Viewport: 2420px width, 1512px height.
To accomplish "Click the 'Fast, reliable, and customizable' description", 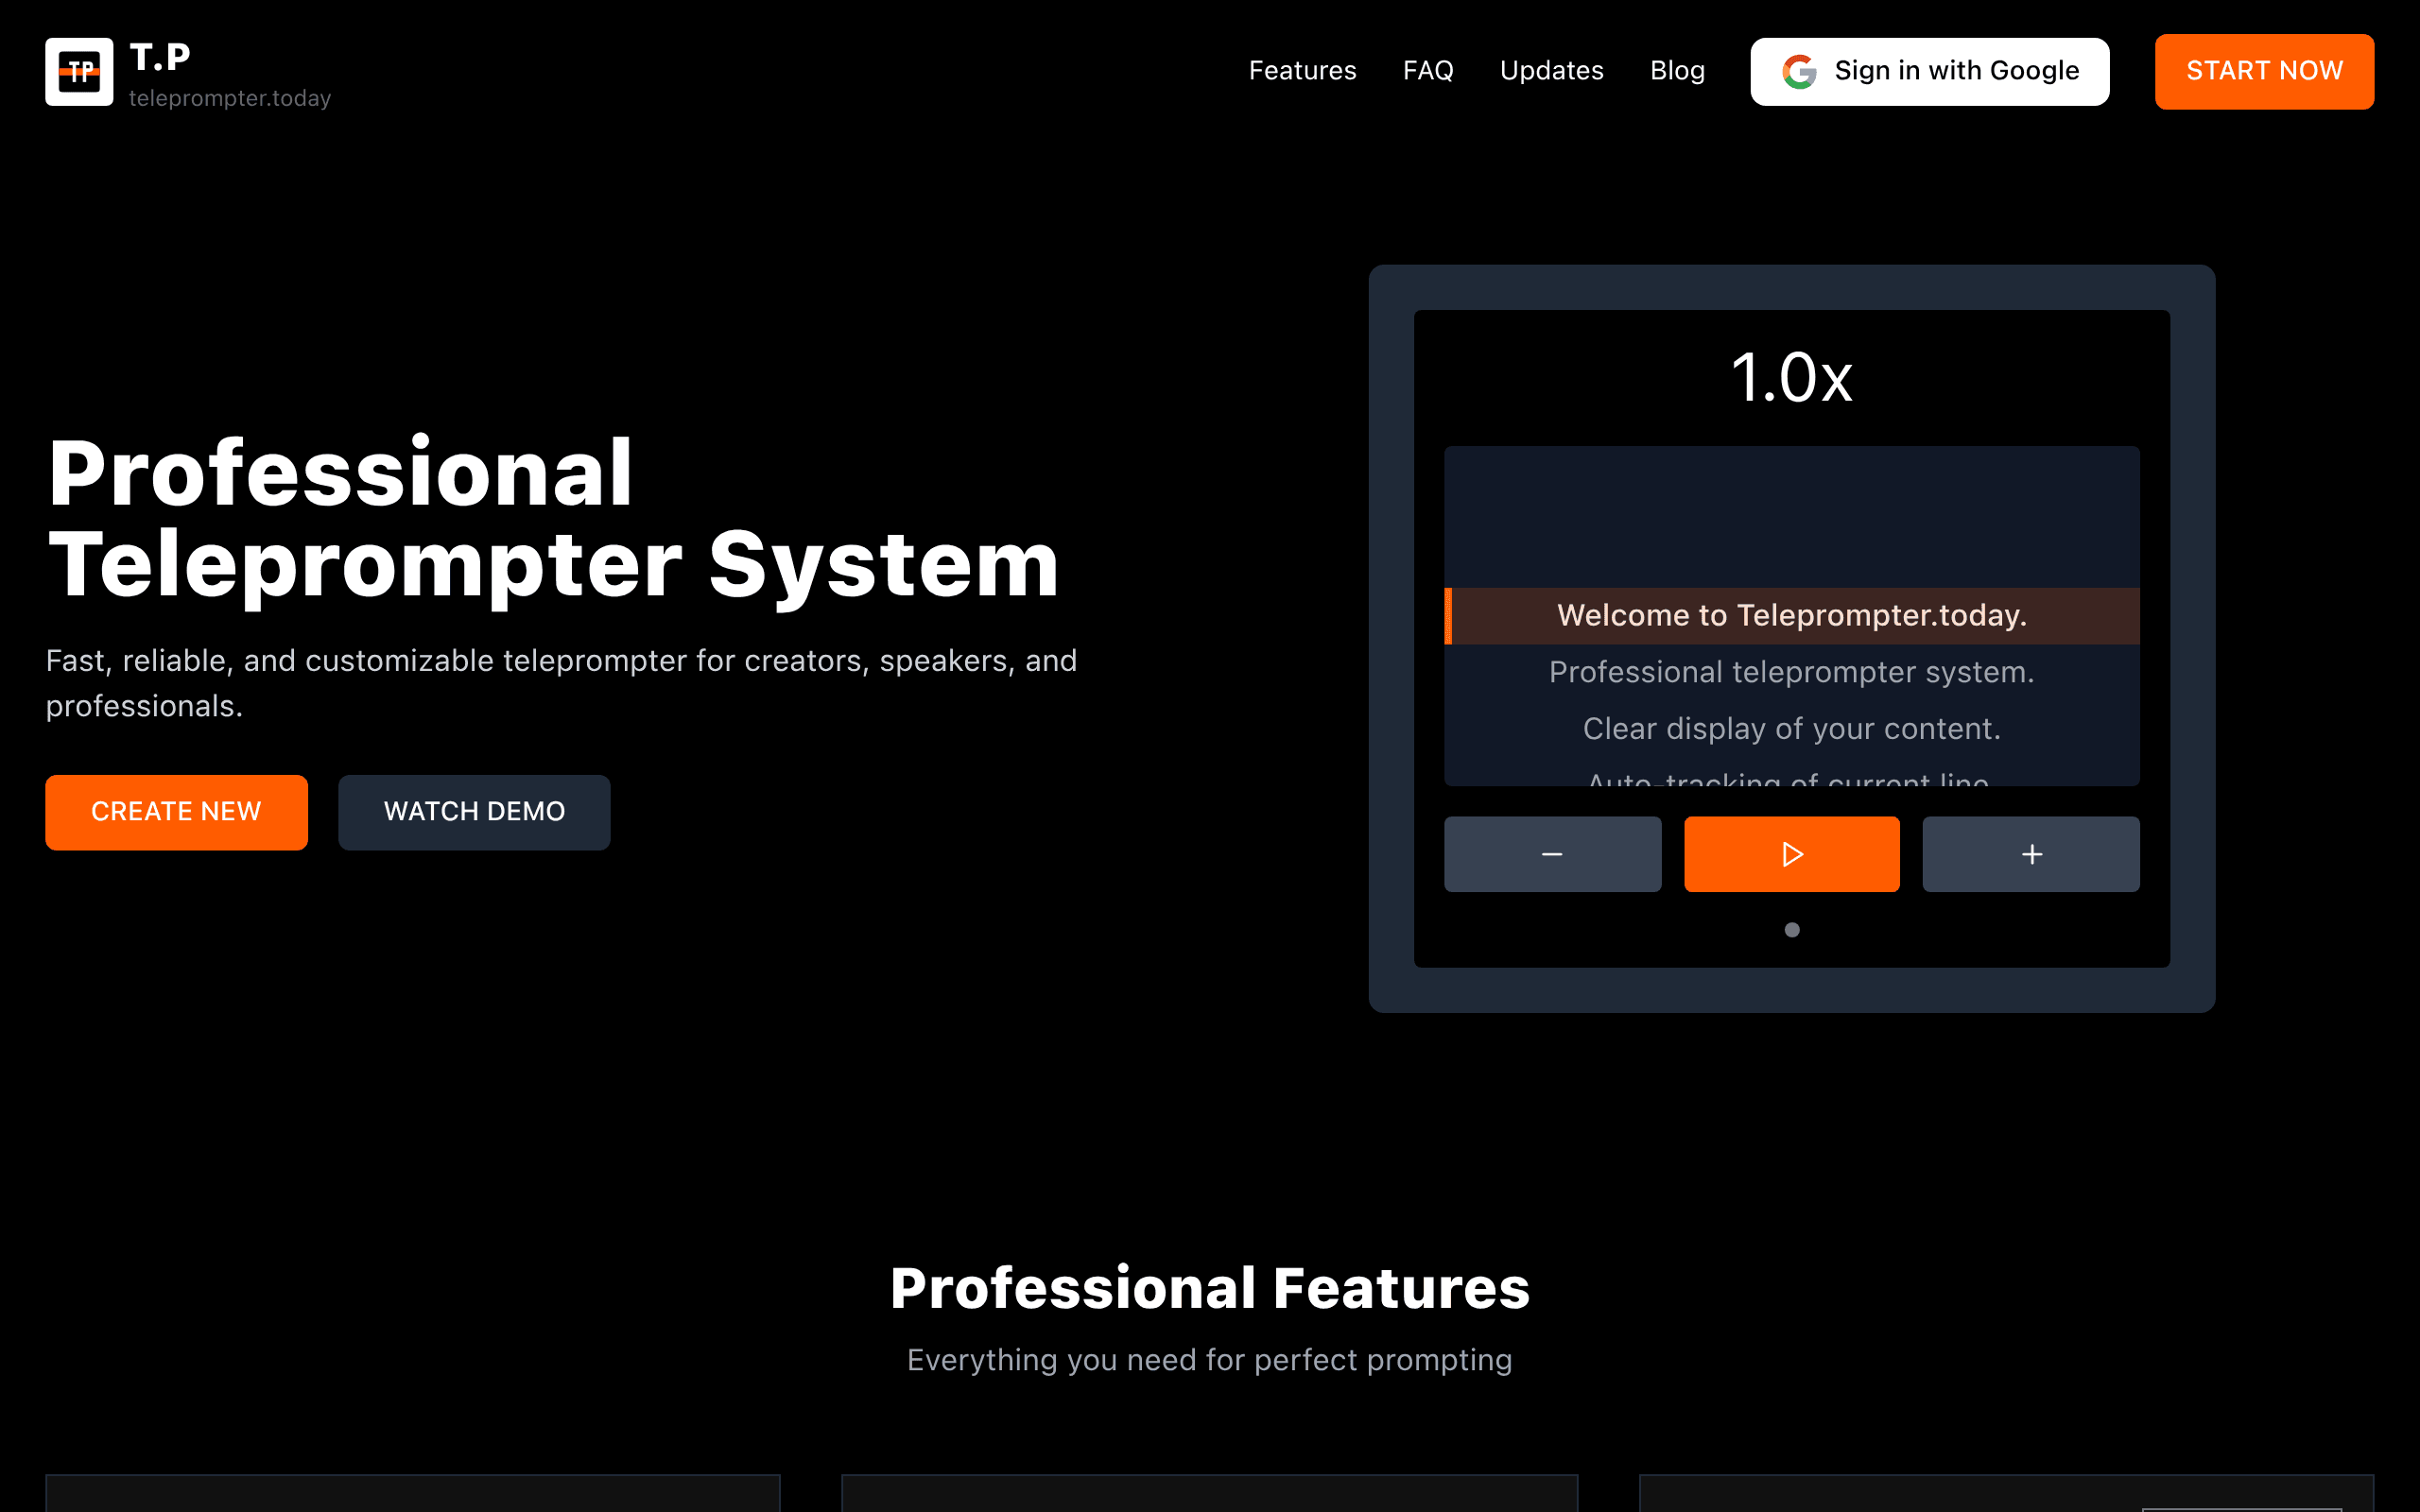I will point(561,683).
